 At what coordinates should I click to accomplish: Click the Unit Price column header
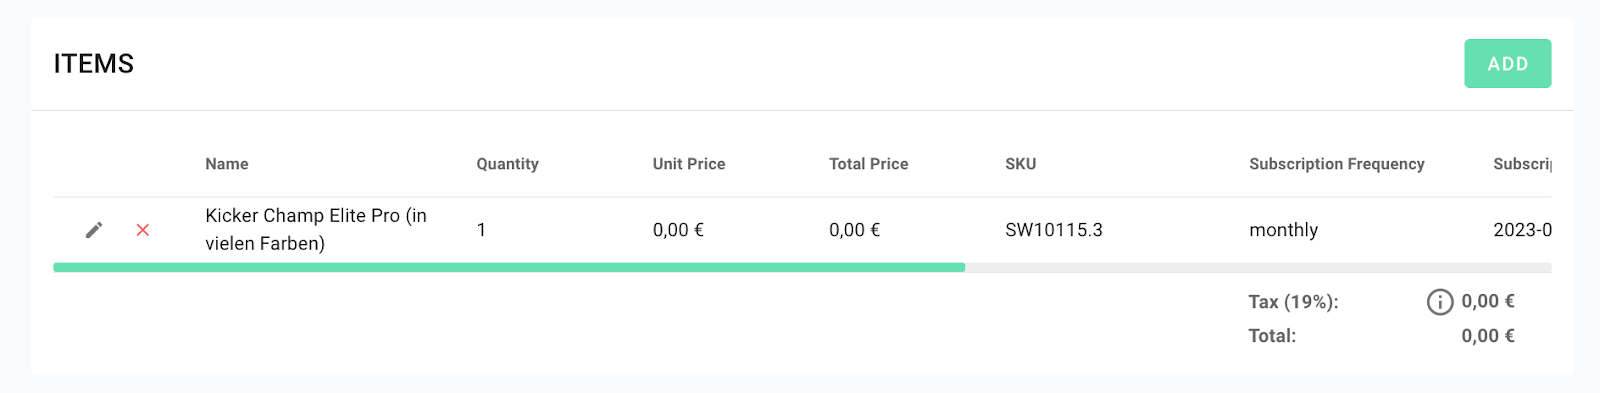689,164
